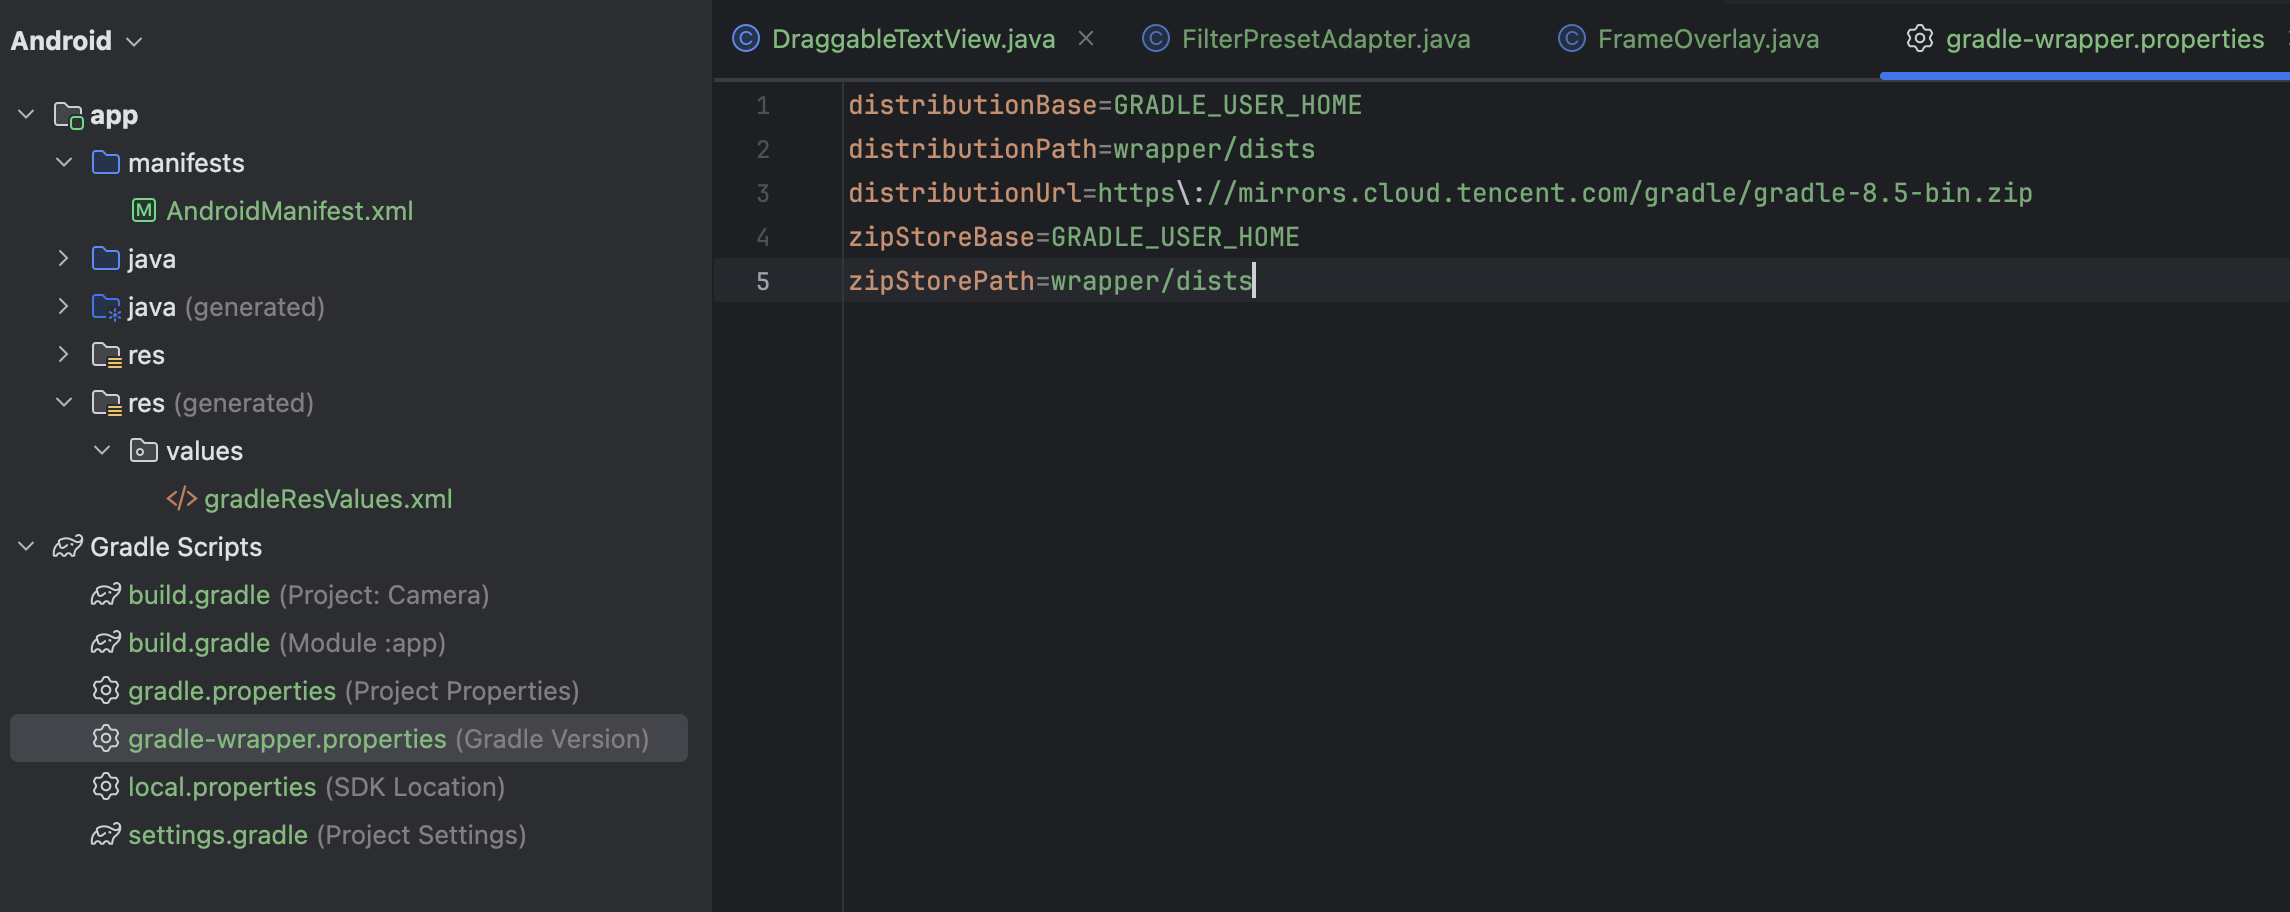
Task: Click the gradle-wrapper.properties tab gear icon
Action: (x=1920, y=39)
